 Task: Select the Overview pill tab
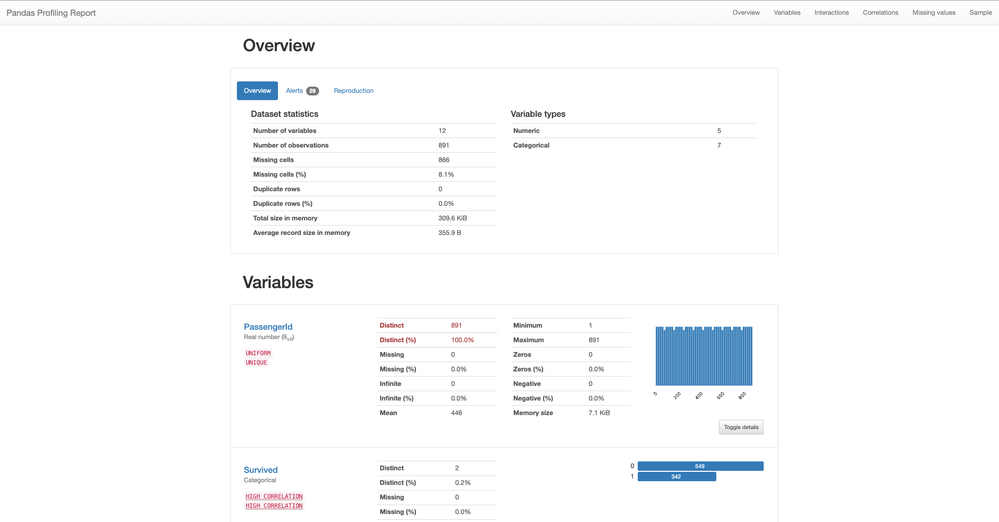(x=257, y=91)
